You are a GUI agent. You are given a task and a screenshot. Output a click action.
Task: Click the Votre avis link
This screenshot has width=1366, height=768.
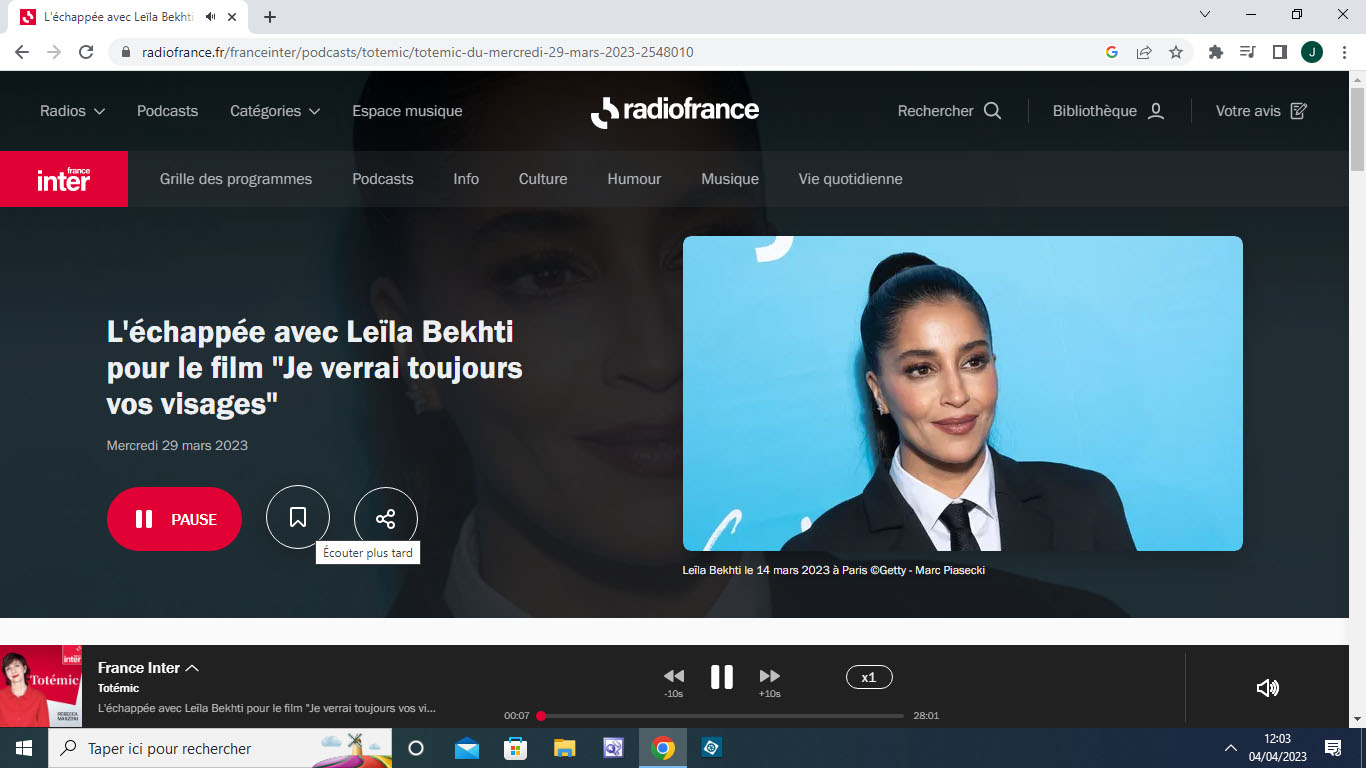tap(1248, 111)
